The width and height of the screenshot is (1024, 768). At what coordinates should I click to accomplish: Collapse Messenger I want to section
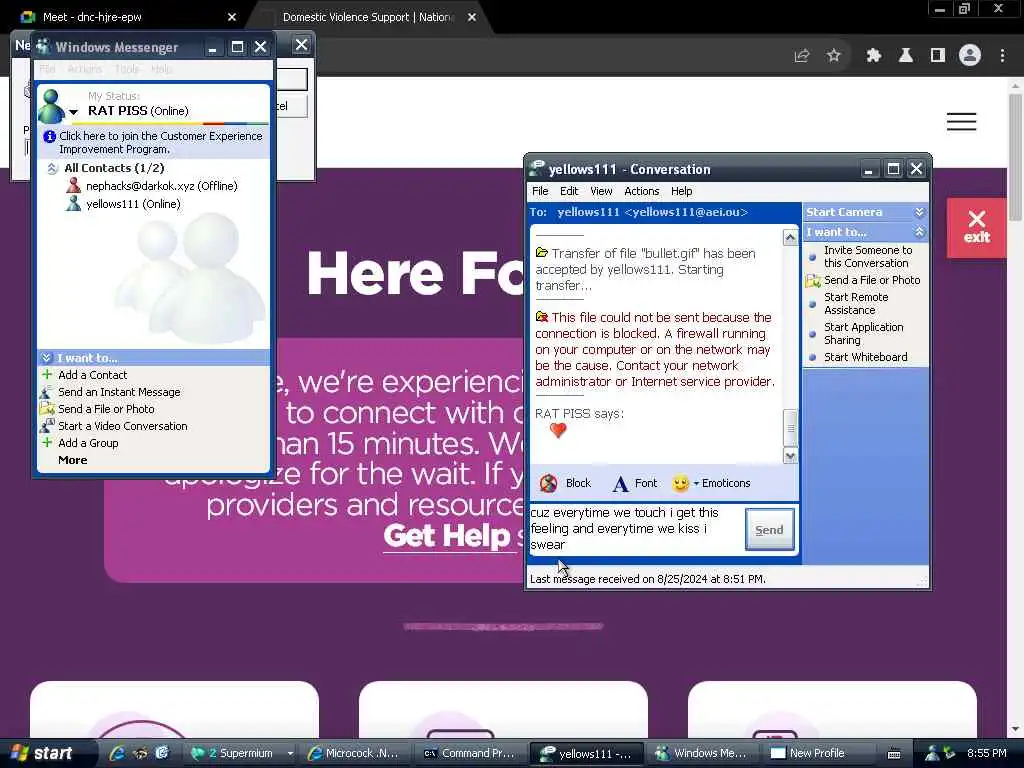click(x=46, y=358)
